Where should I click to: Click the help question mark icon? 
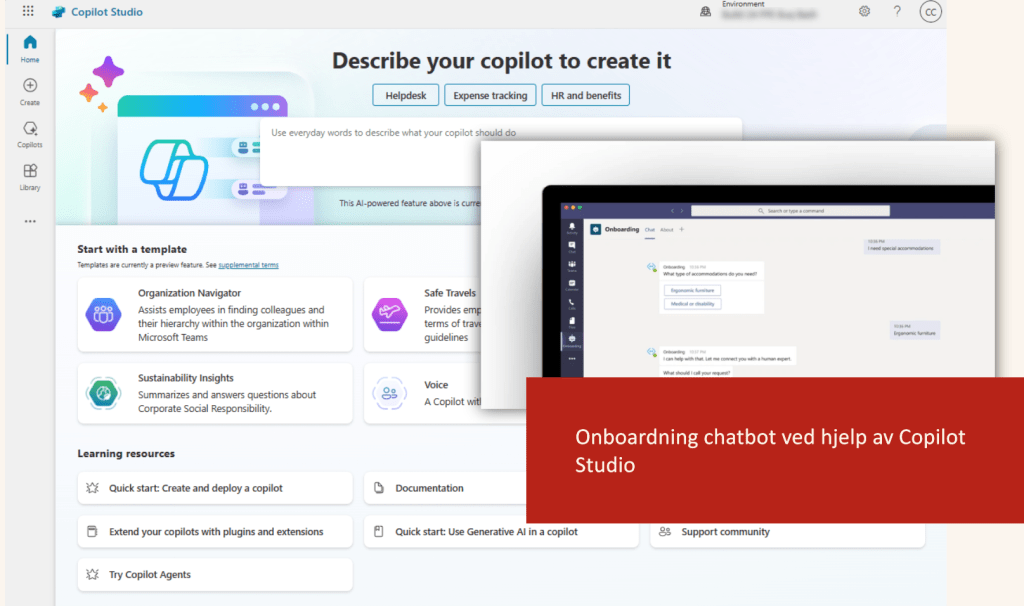(897, 12)
